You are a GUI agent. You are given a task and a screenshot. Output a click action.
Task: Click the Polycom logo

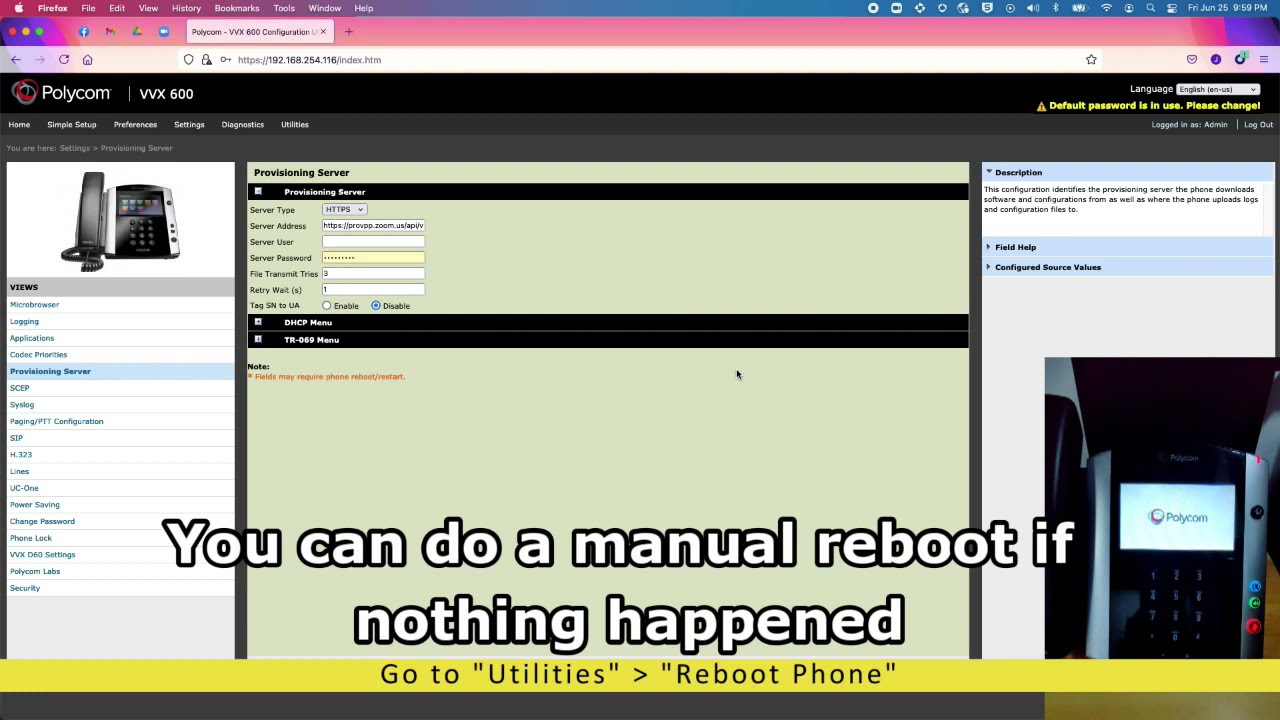point(61,93)
